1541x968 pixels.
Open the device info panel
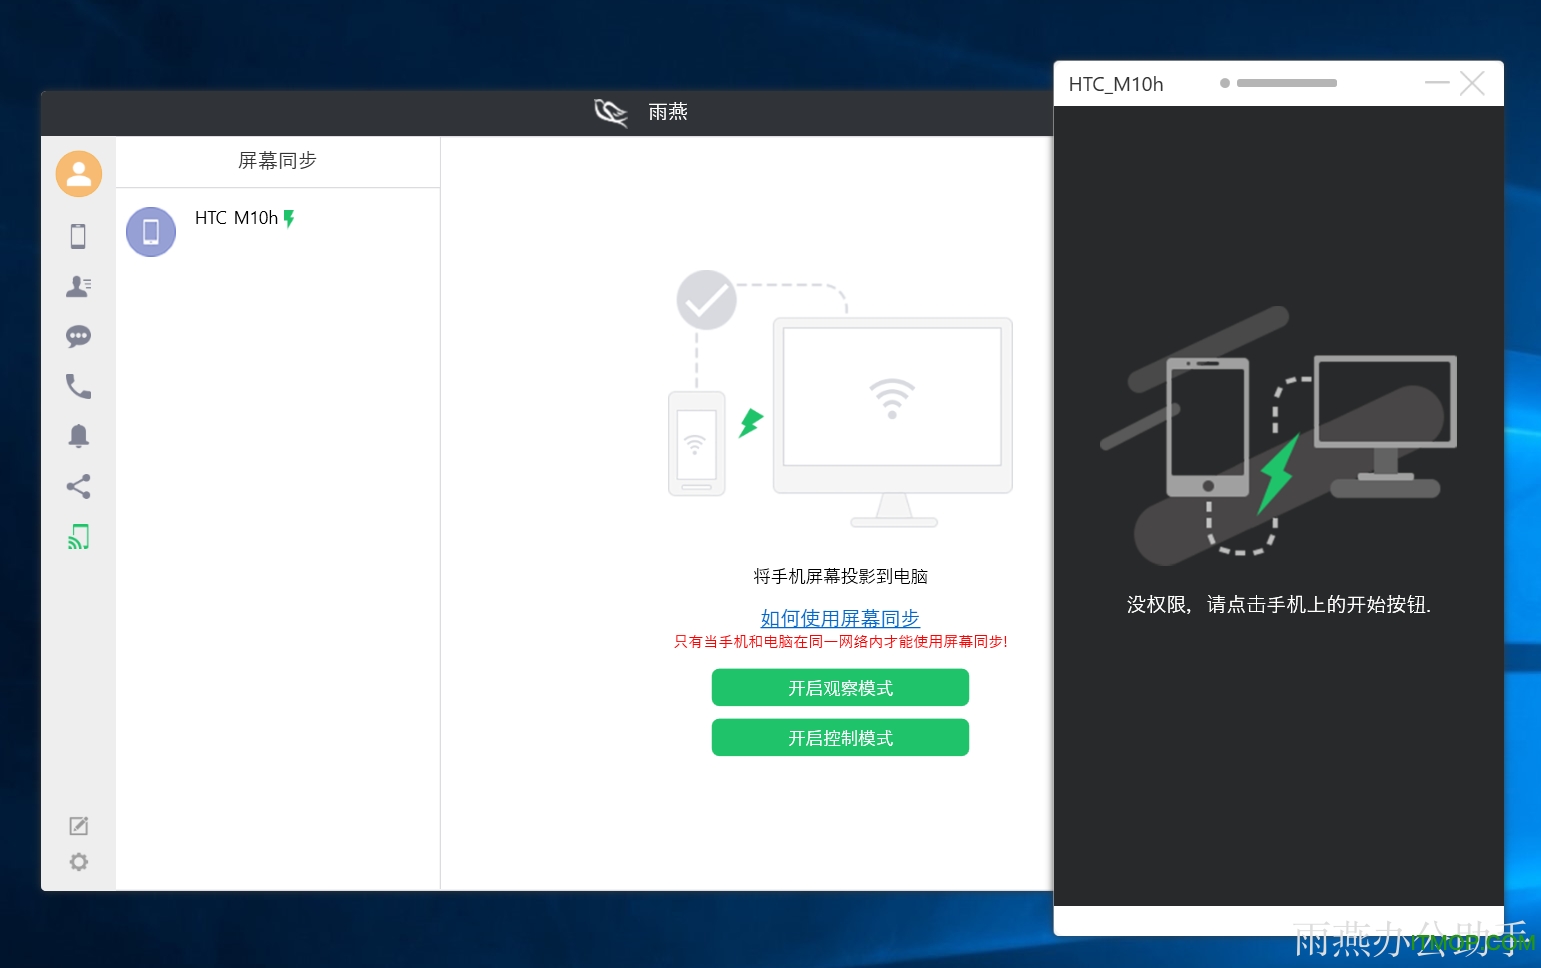click(x=78, y=236)
